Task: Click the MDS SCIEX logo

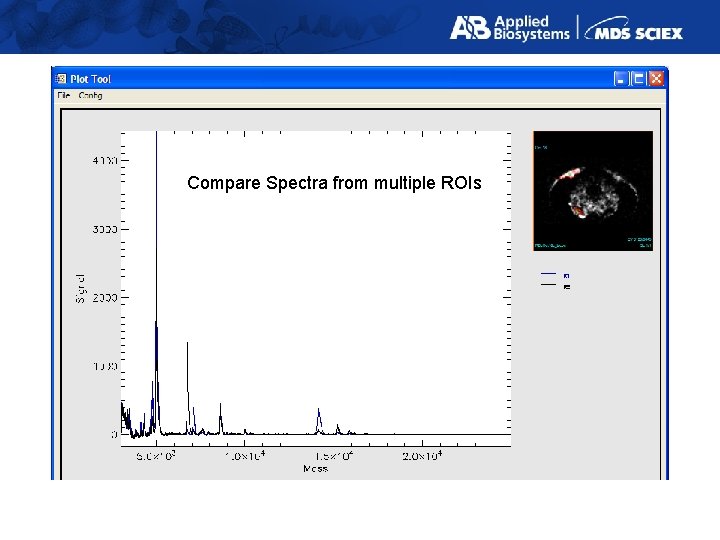Action: (634, 28)
